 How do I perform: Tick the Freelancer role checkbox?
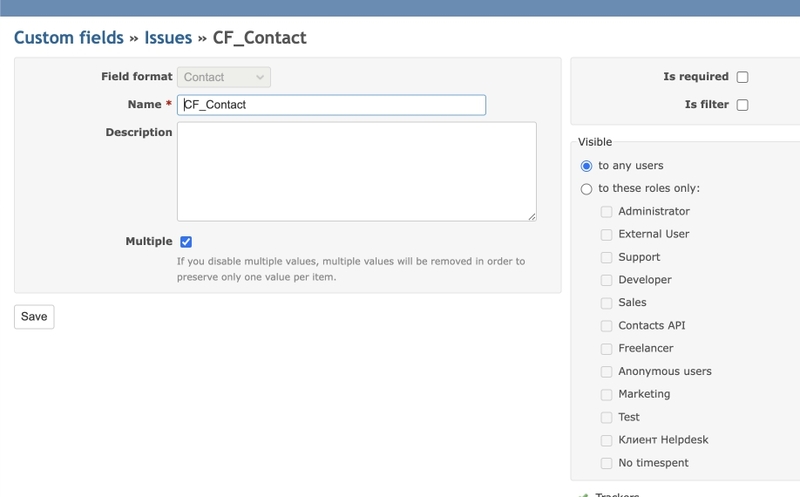[607, 349]
